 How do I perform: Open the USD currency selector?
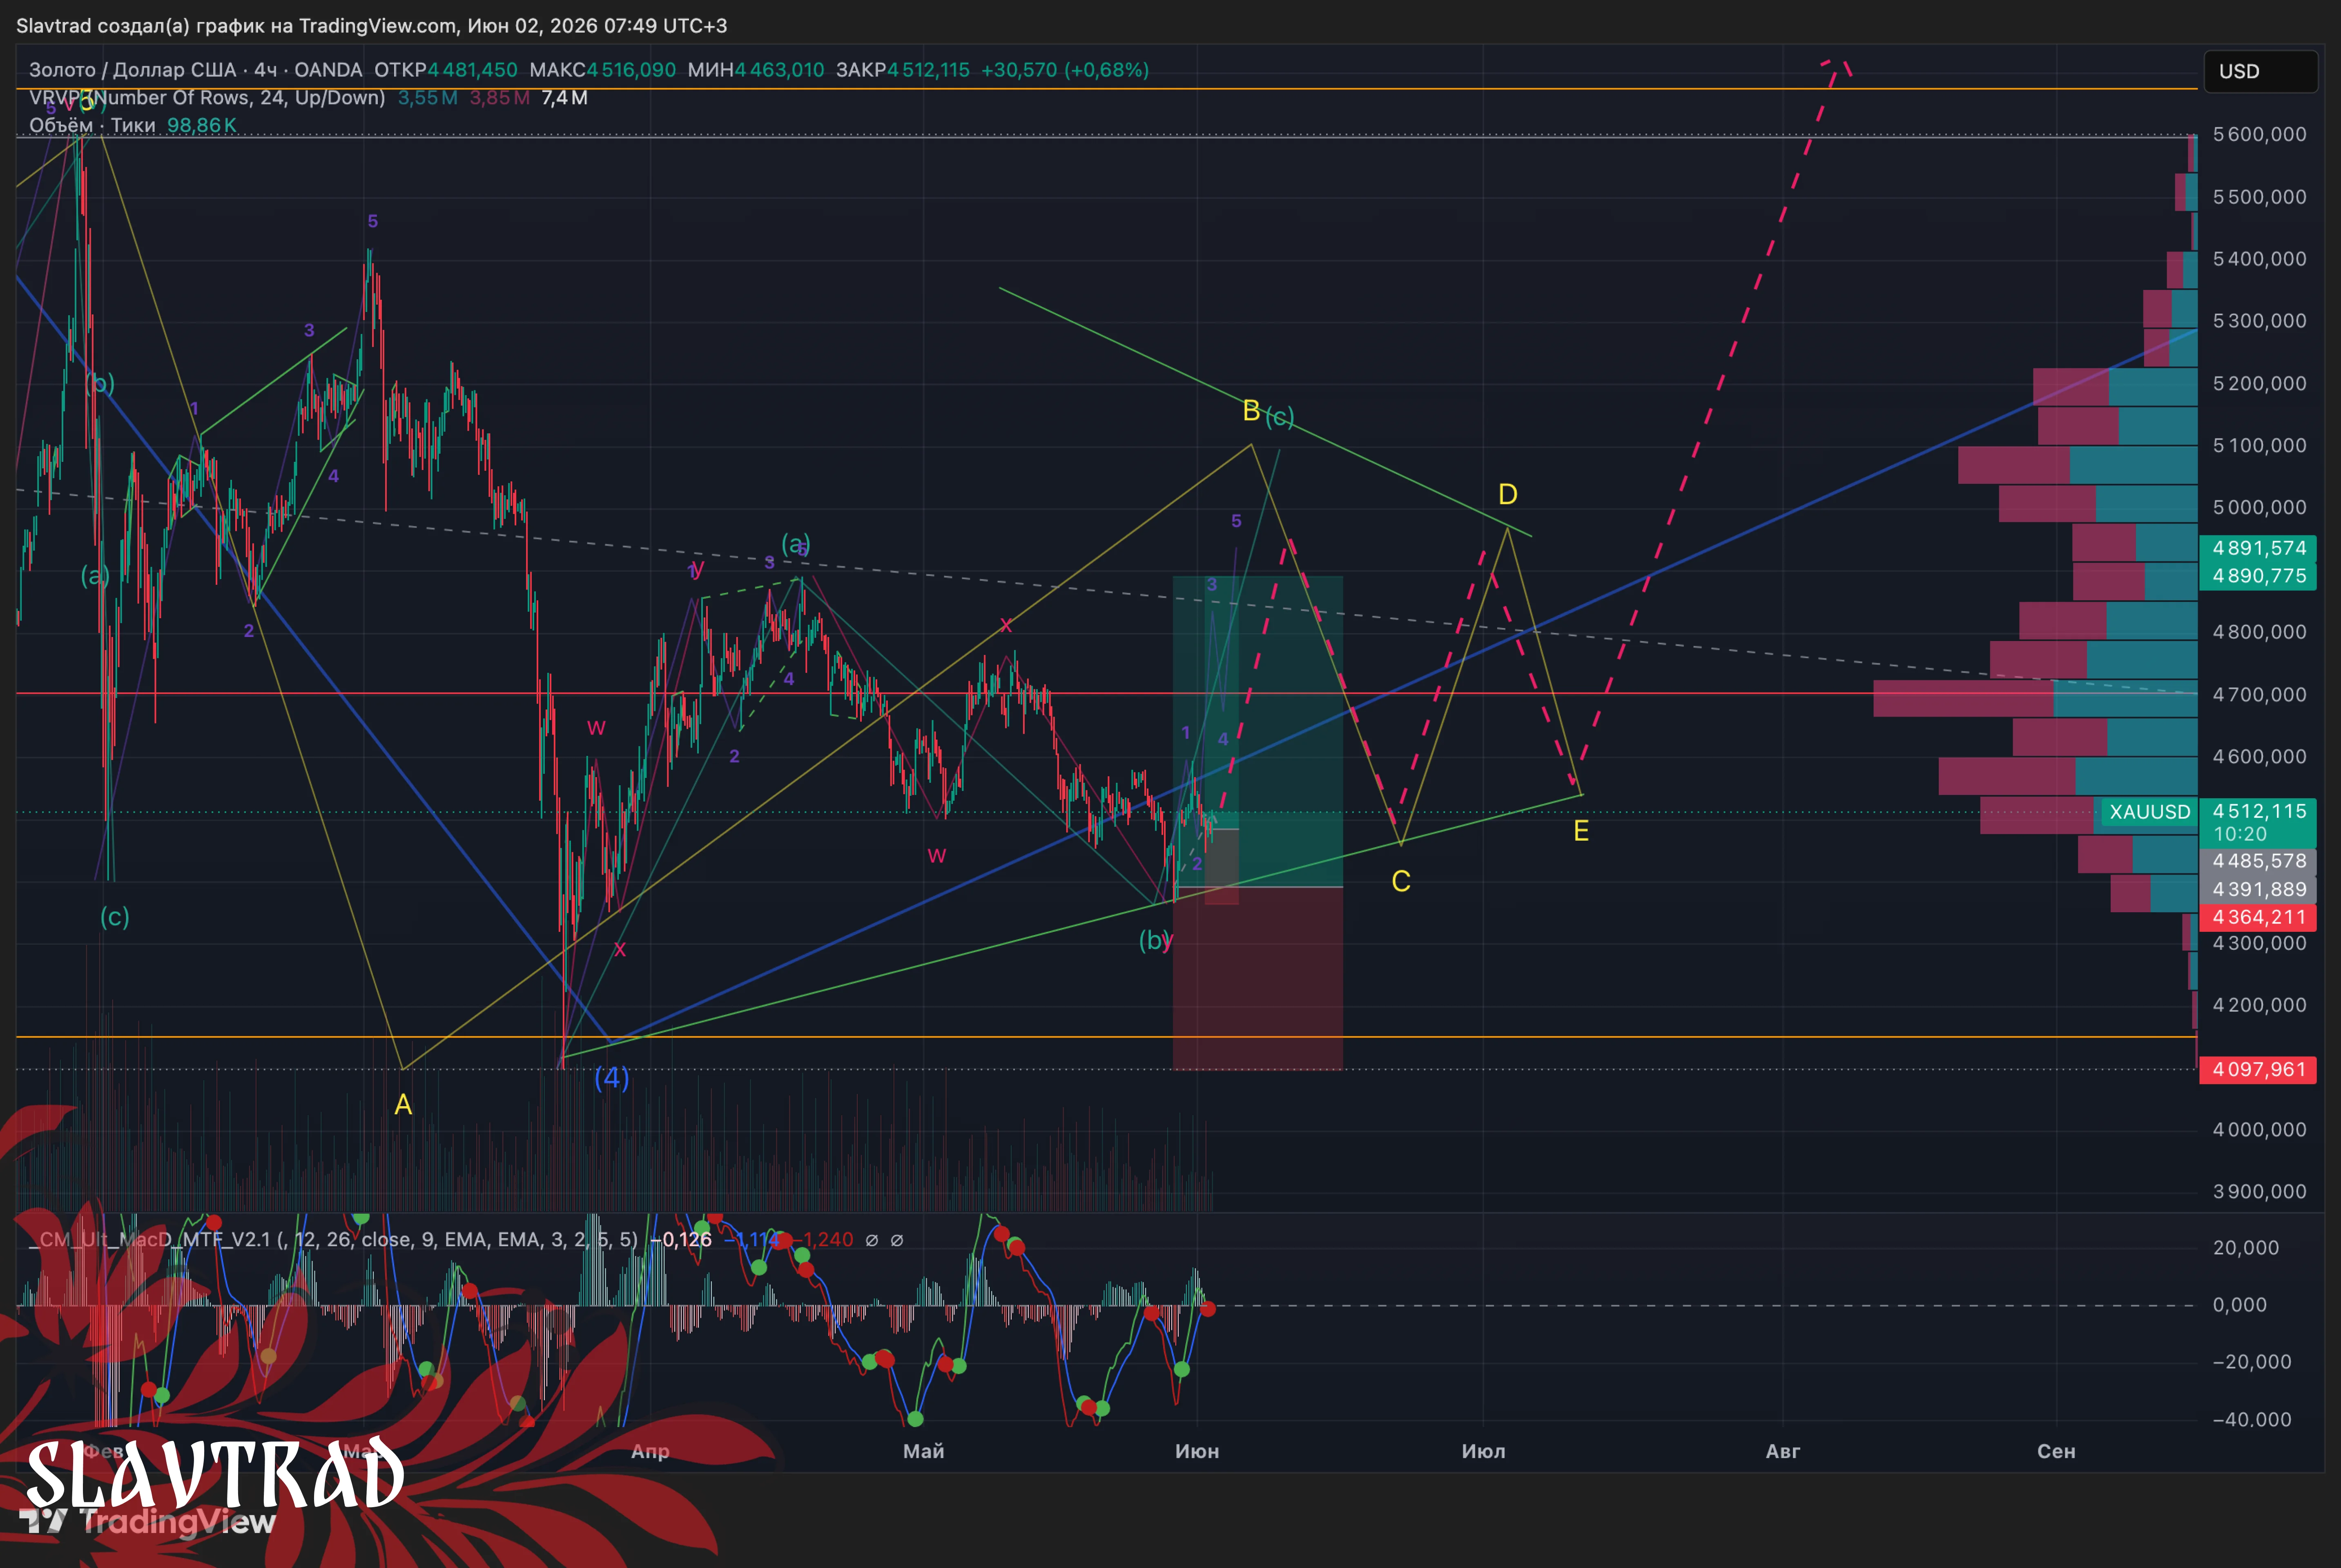tap(2260, 71)
